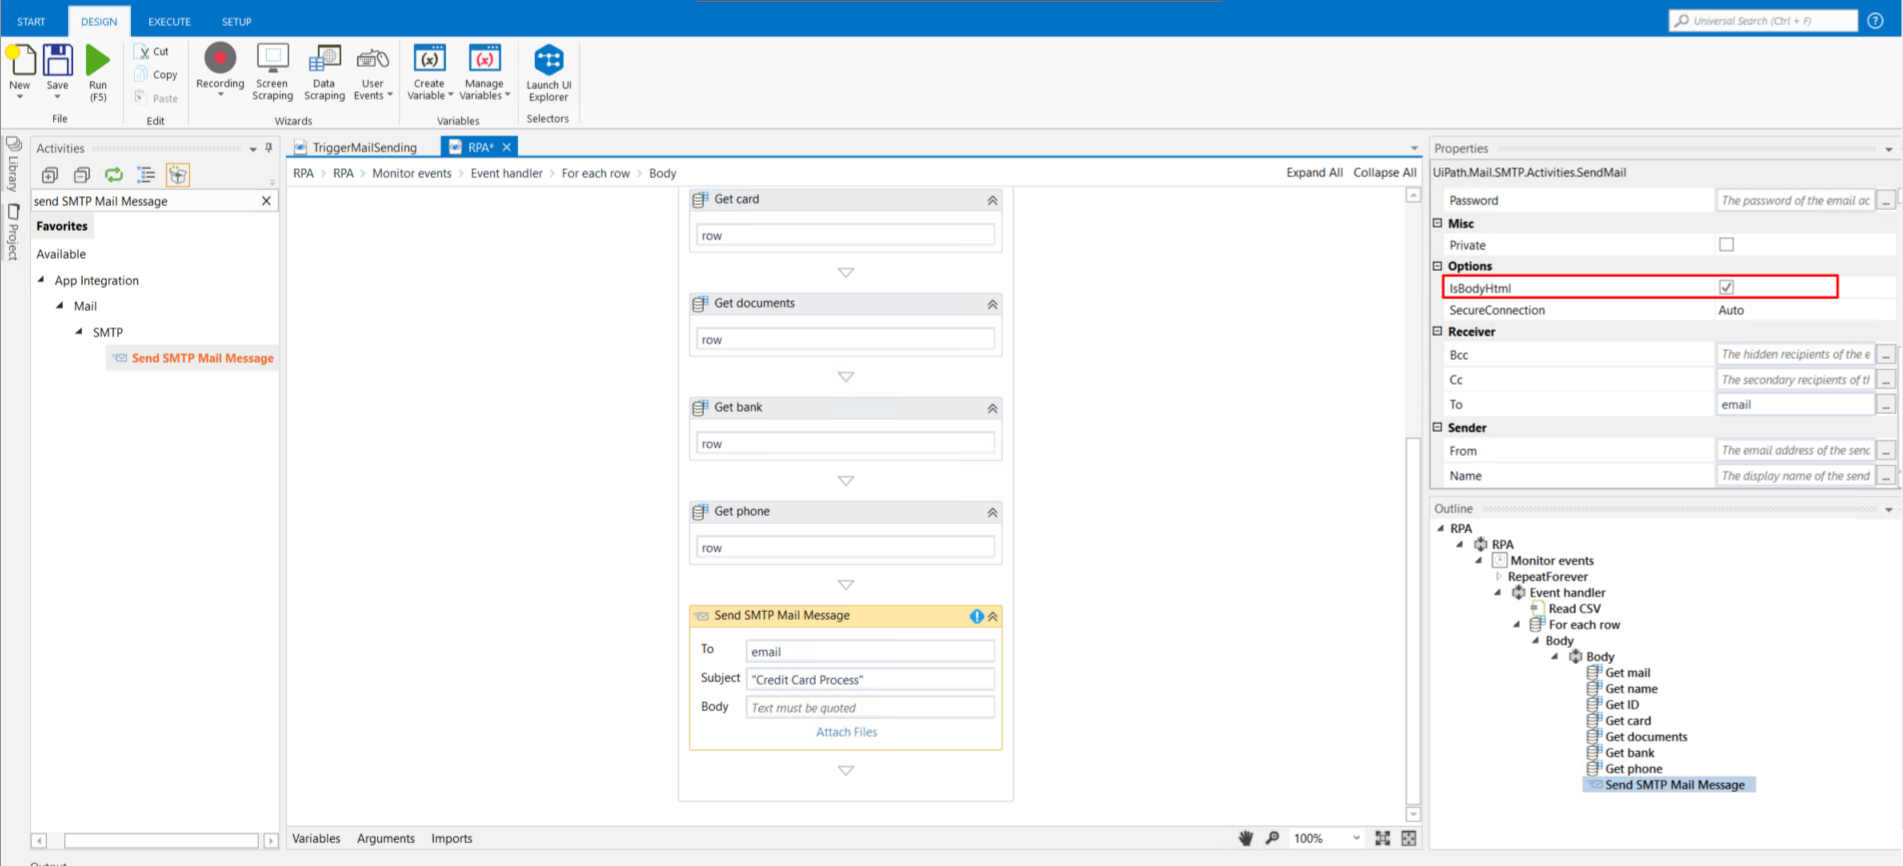Click Collapse All in the designer
The image size is (1903, 866).
(1384, 173)
